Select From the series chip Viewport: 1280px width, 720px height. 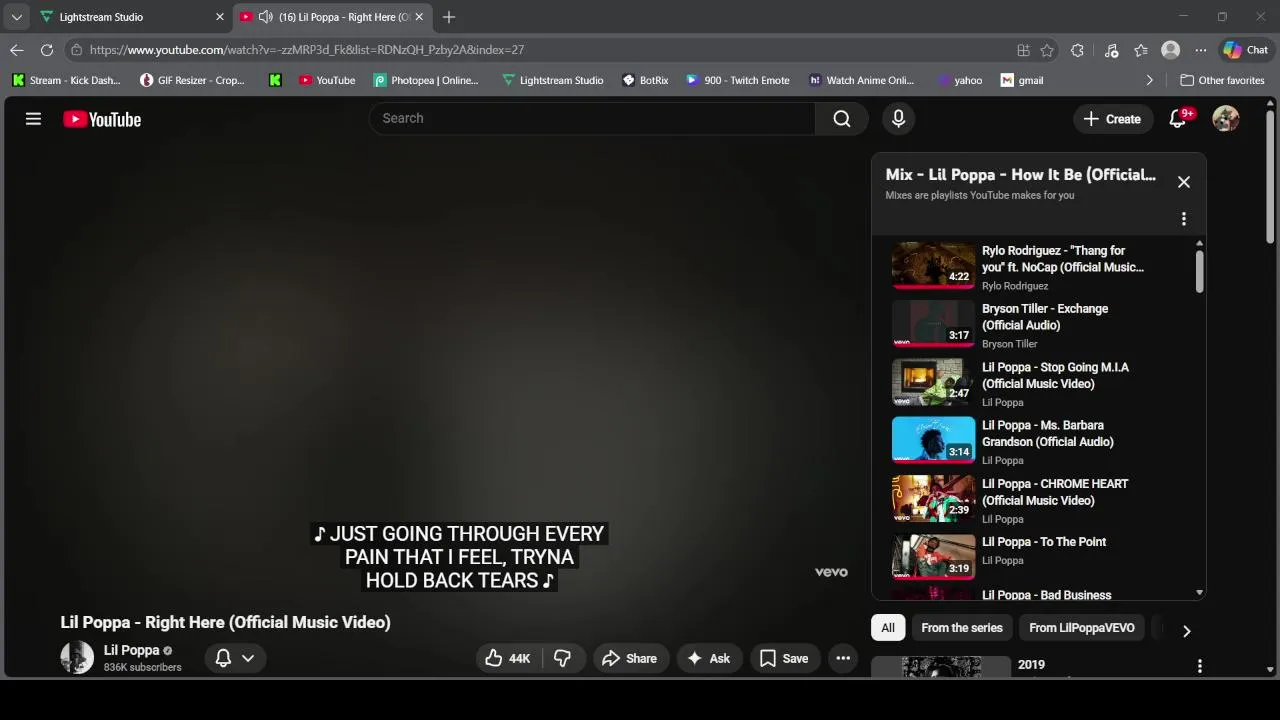coord(962,628)
